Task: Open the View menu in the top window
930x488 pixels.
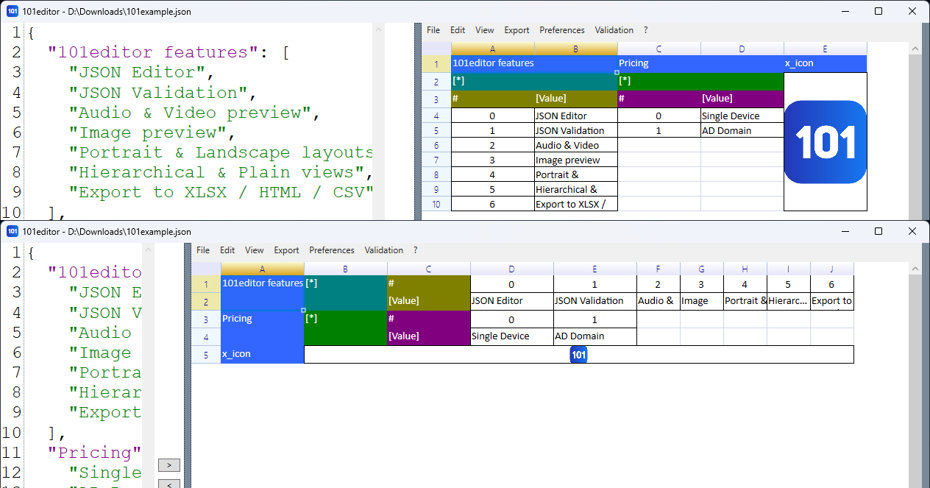Action: pos(484,30)
